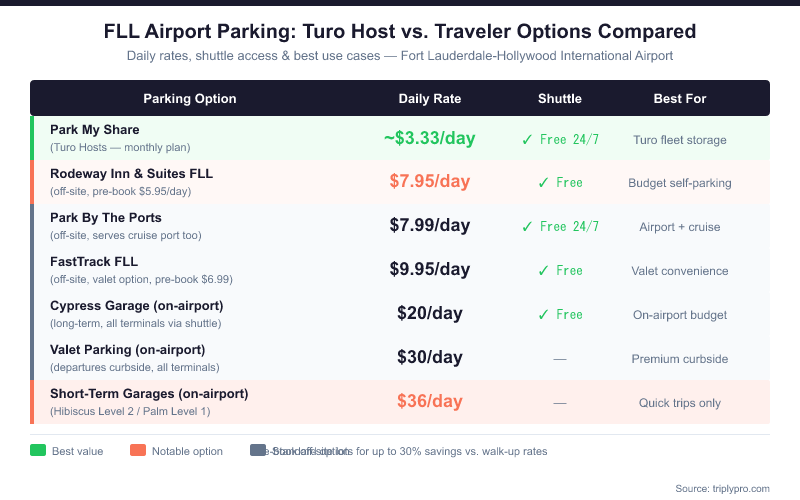Viewport: 800px width, 500px height.
Task: Open the triplypro.com source link
Action: (x=722, y=488)
